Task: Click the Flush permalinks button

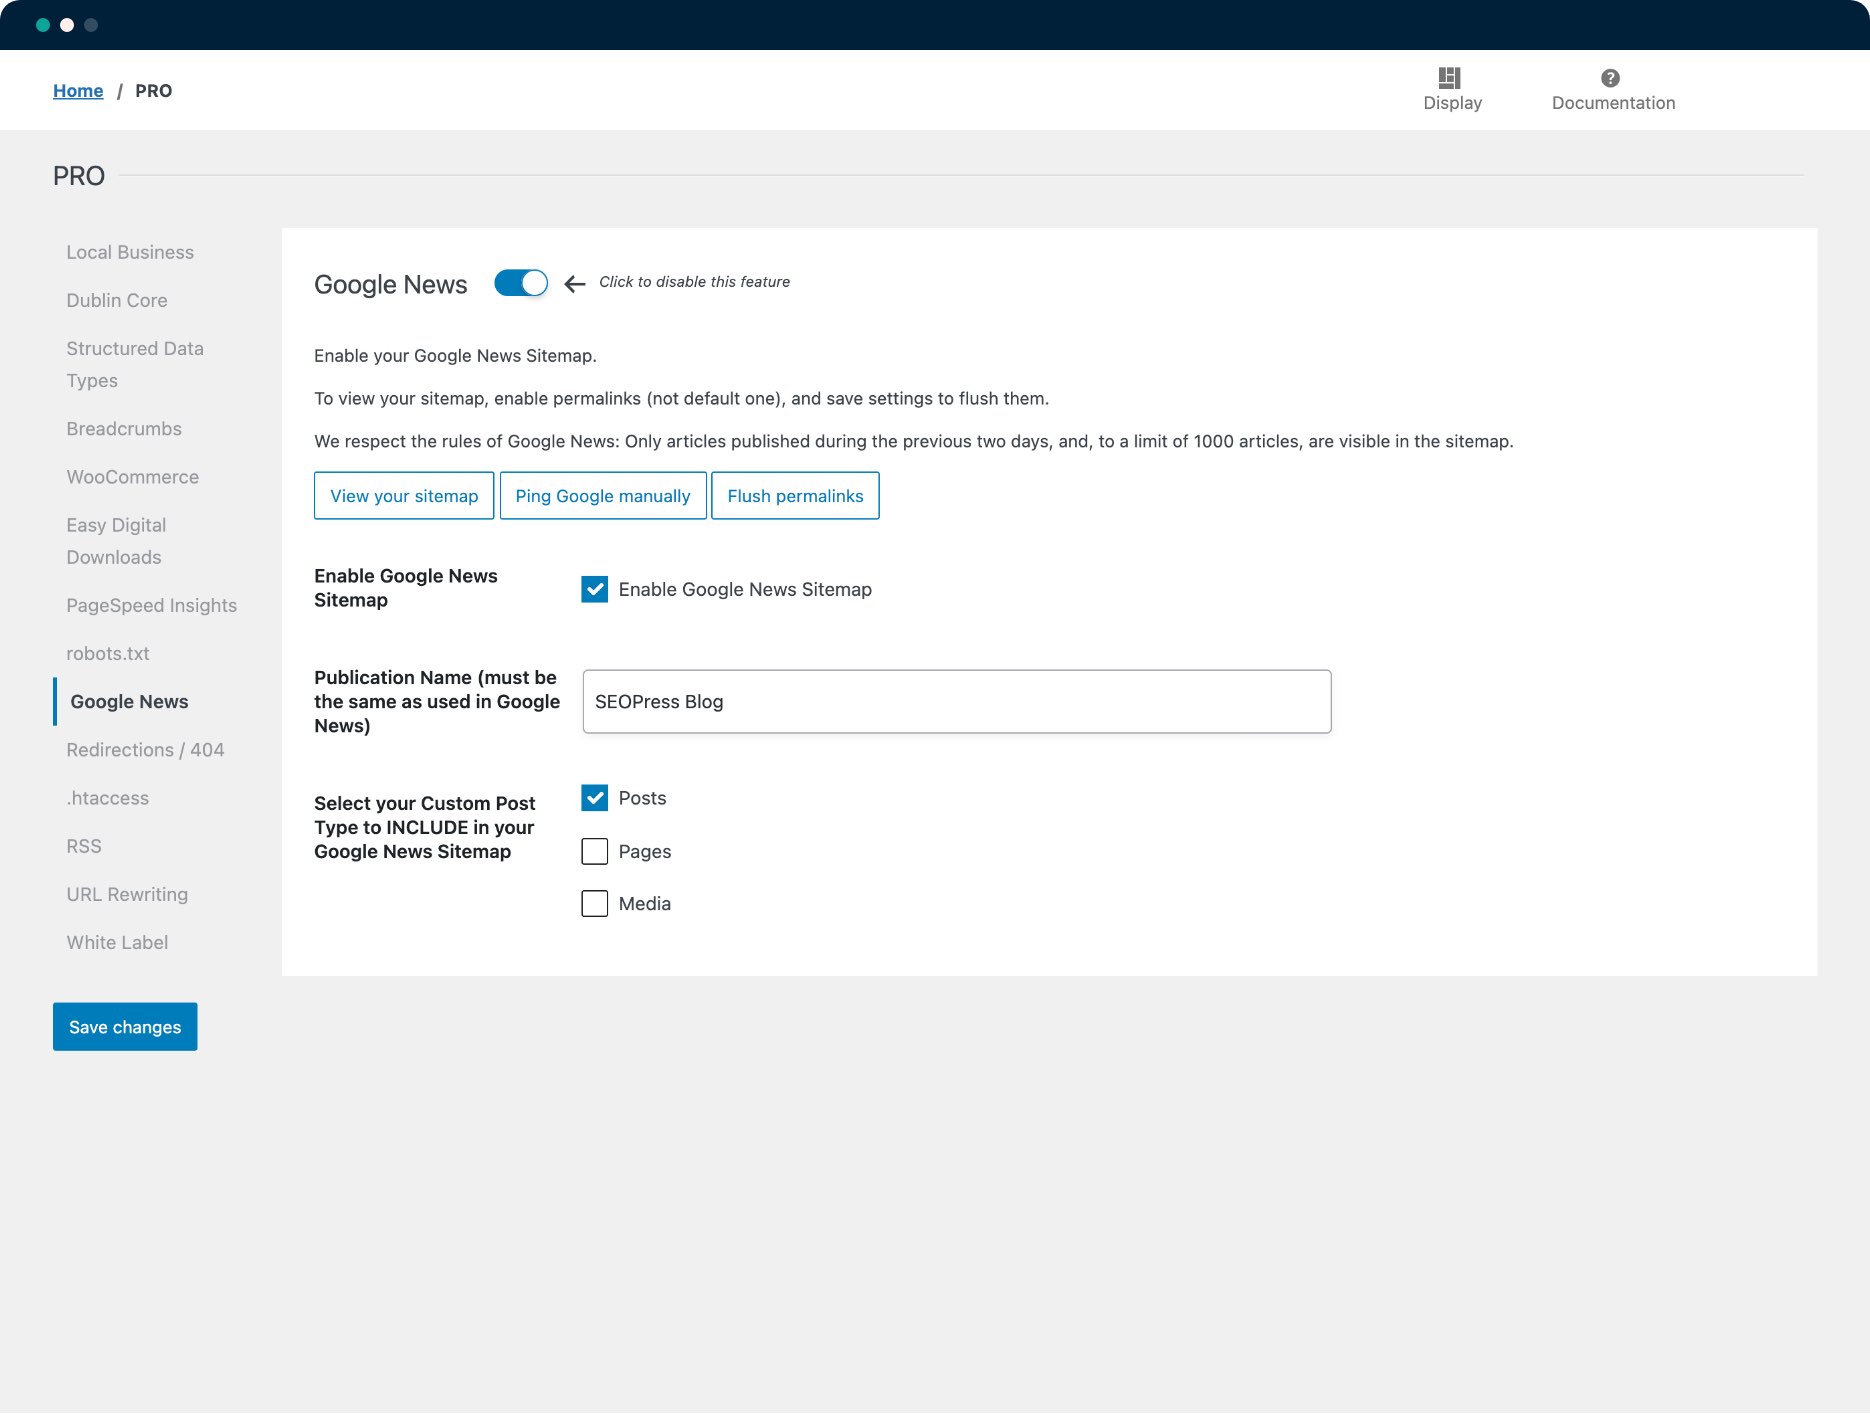Action: pos(795,496)
